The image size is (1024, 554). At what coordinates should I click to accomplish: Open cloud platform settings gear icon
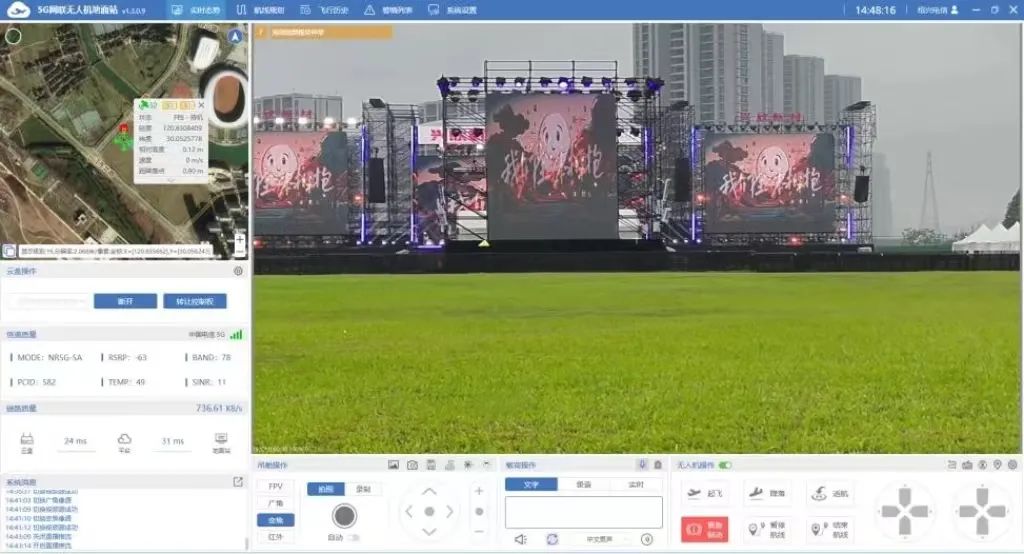tap(238, 271)
